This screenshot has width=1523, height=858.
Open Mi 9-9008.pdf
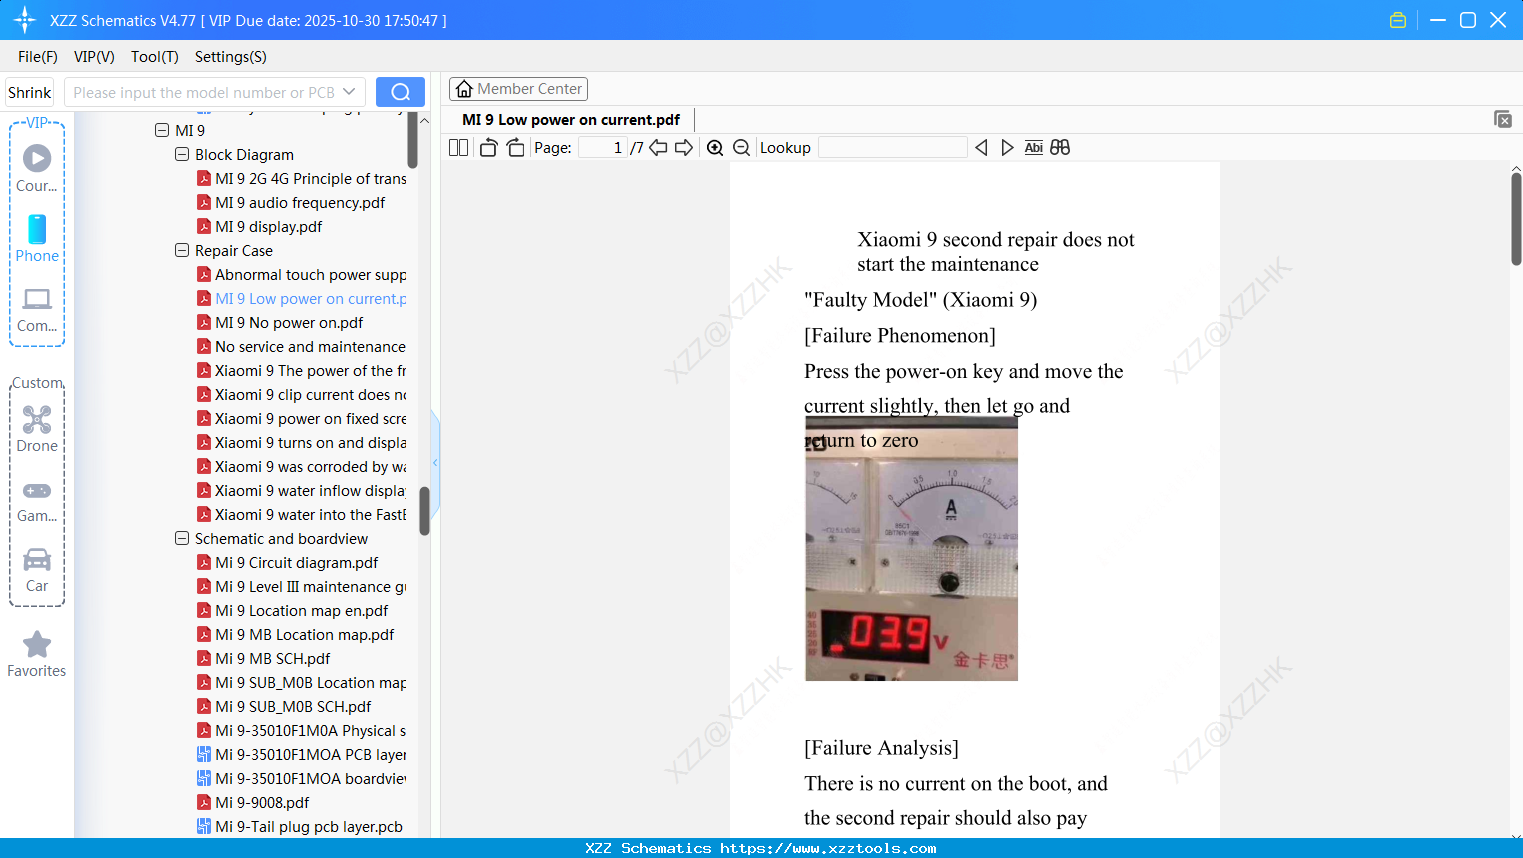pos(254,802)
